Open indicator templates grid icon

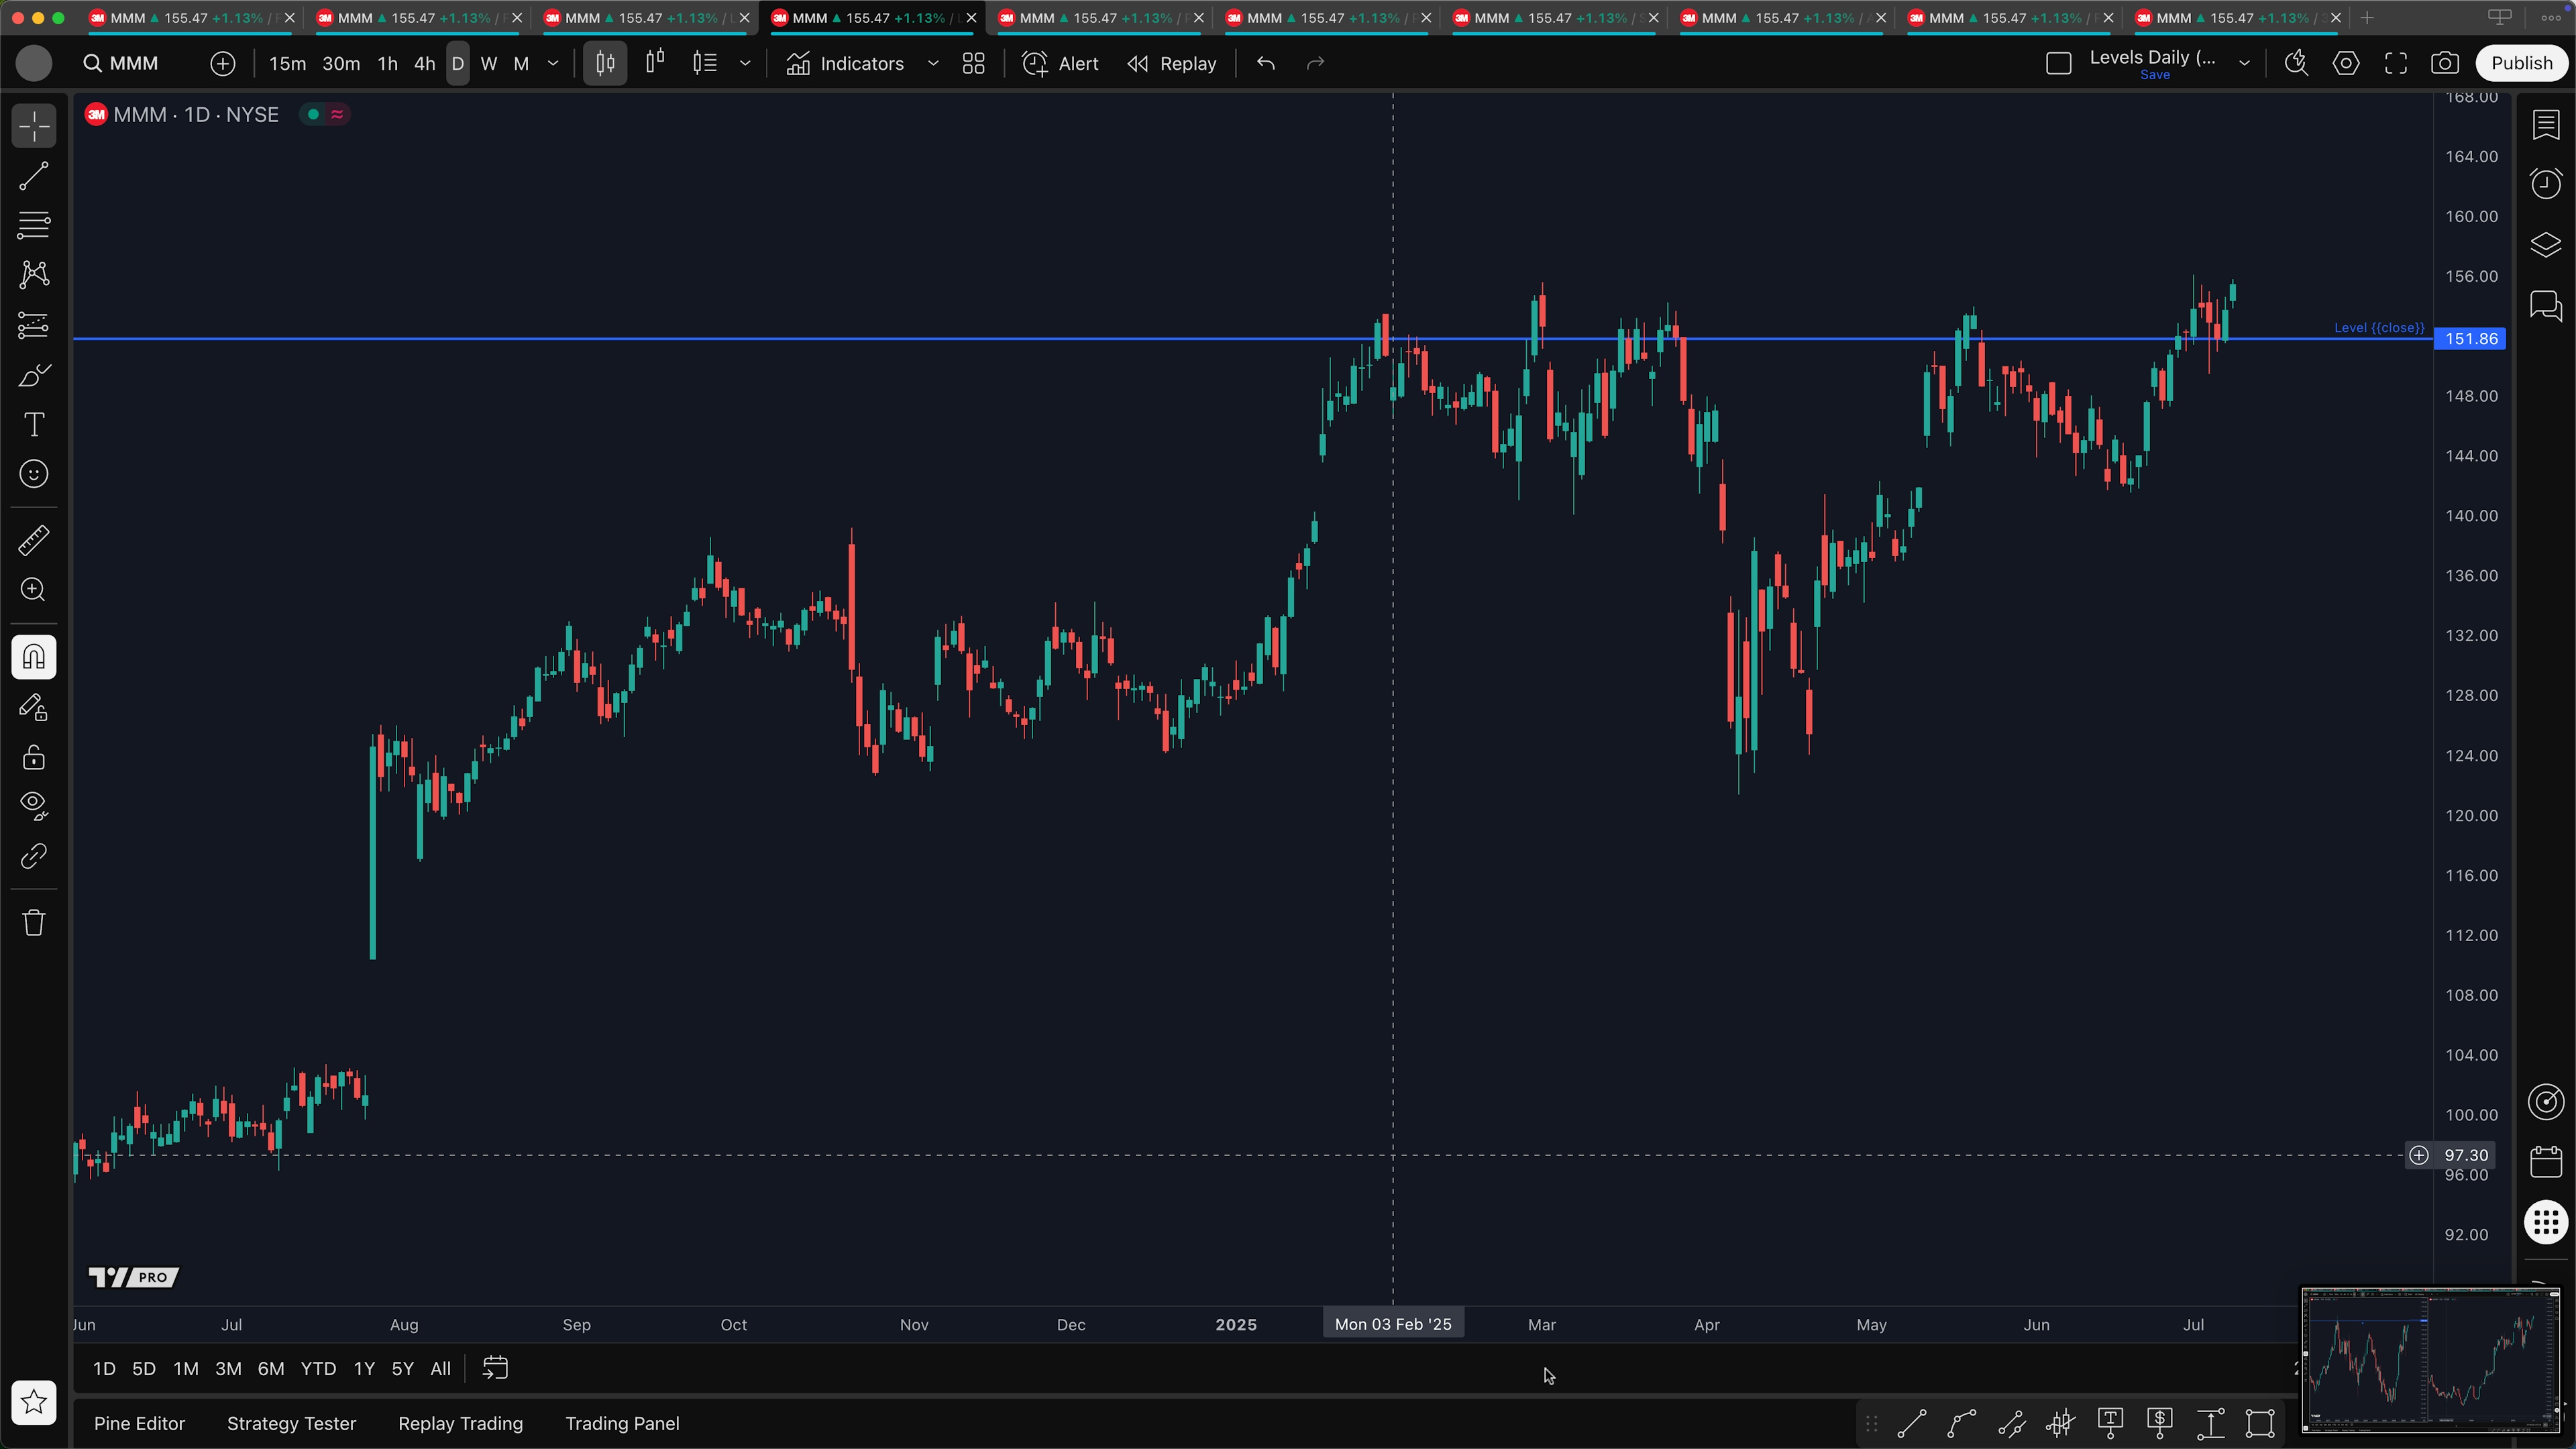[974, 63]
